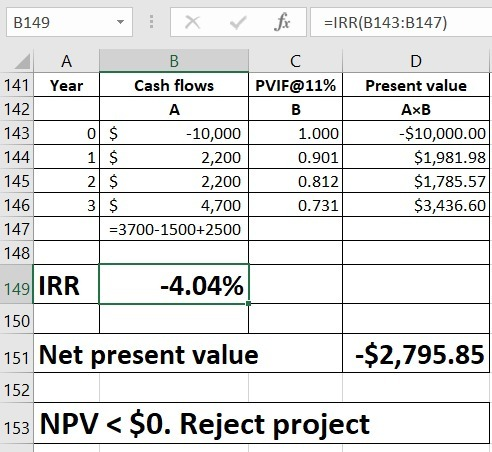This screenshot has width=492, height=452.
Task: Select row 150 header
Action: [x=17, y=319]
